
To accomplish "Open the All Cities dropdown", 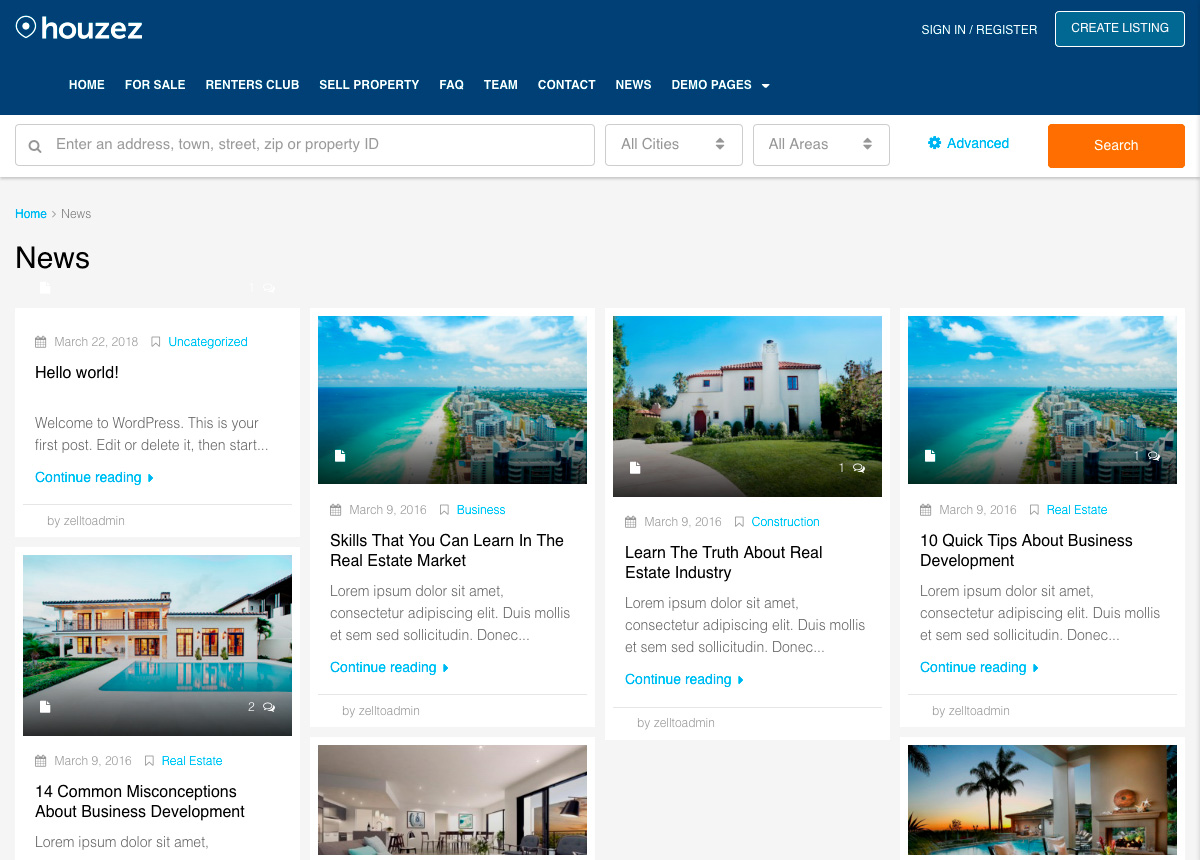I will coord(674,144).
